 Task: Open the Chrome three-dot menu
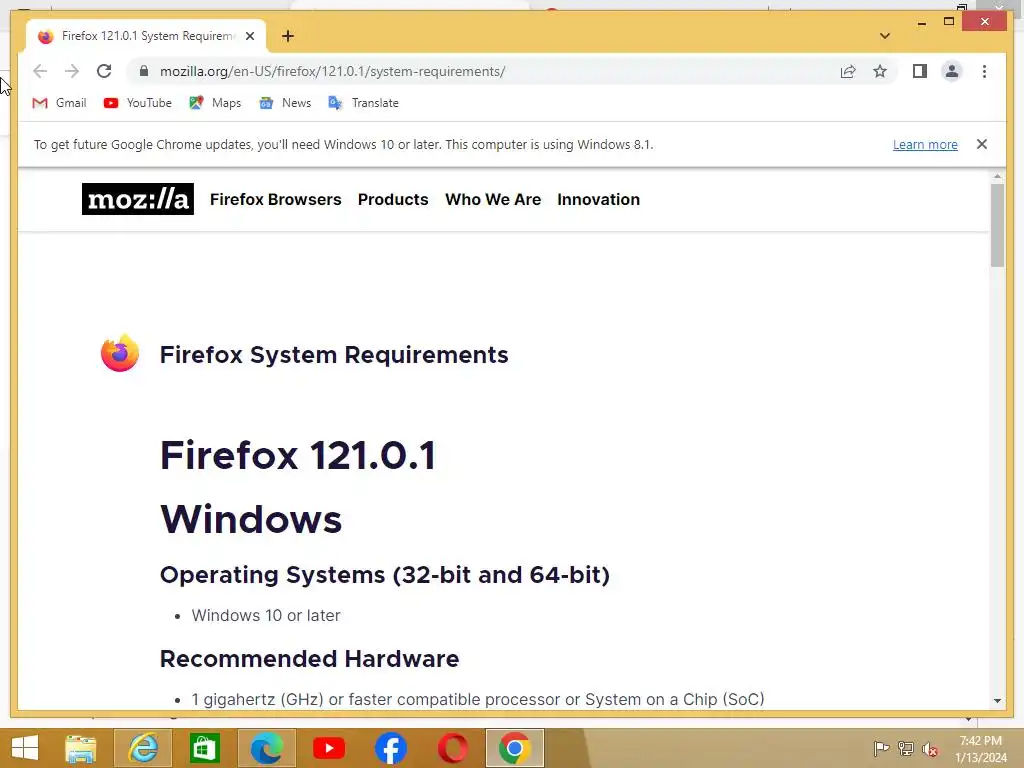[x=984, y=71]
